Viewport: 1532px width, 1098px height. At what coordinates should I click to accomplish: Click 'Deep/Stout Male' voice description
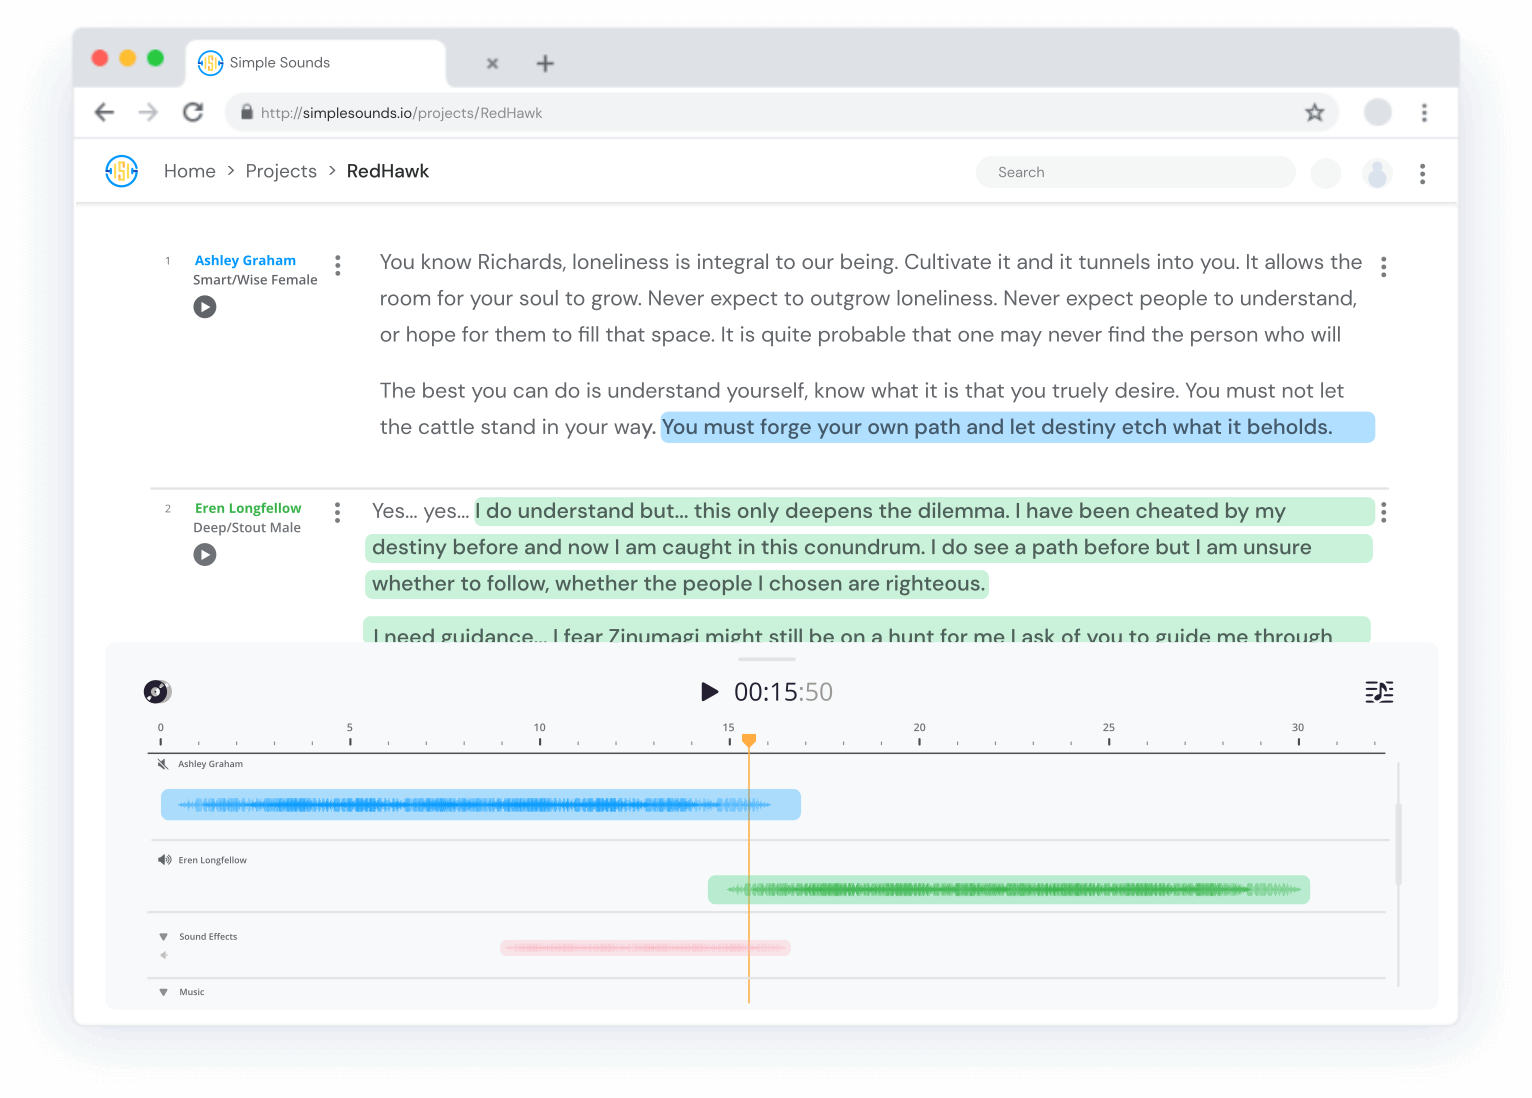[247, 528]
